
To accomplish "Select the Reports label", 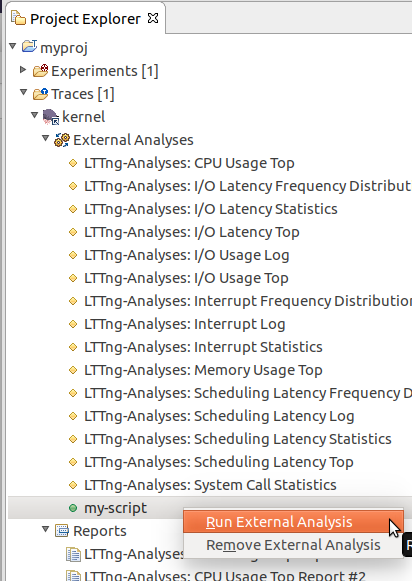I will coord(100,531).
